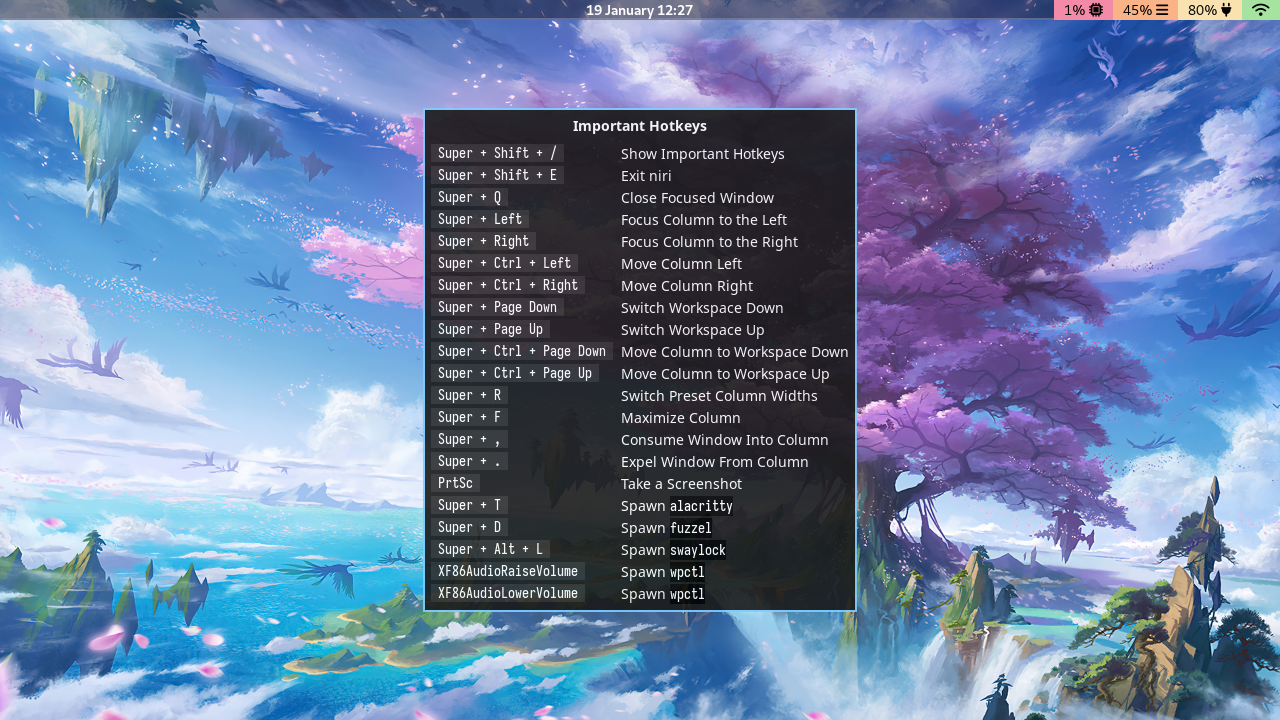Click the Close Focused Window description
Viewport: 1280px width, 720px height.
(x=697, y=198)
